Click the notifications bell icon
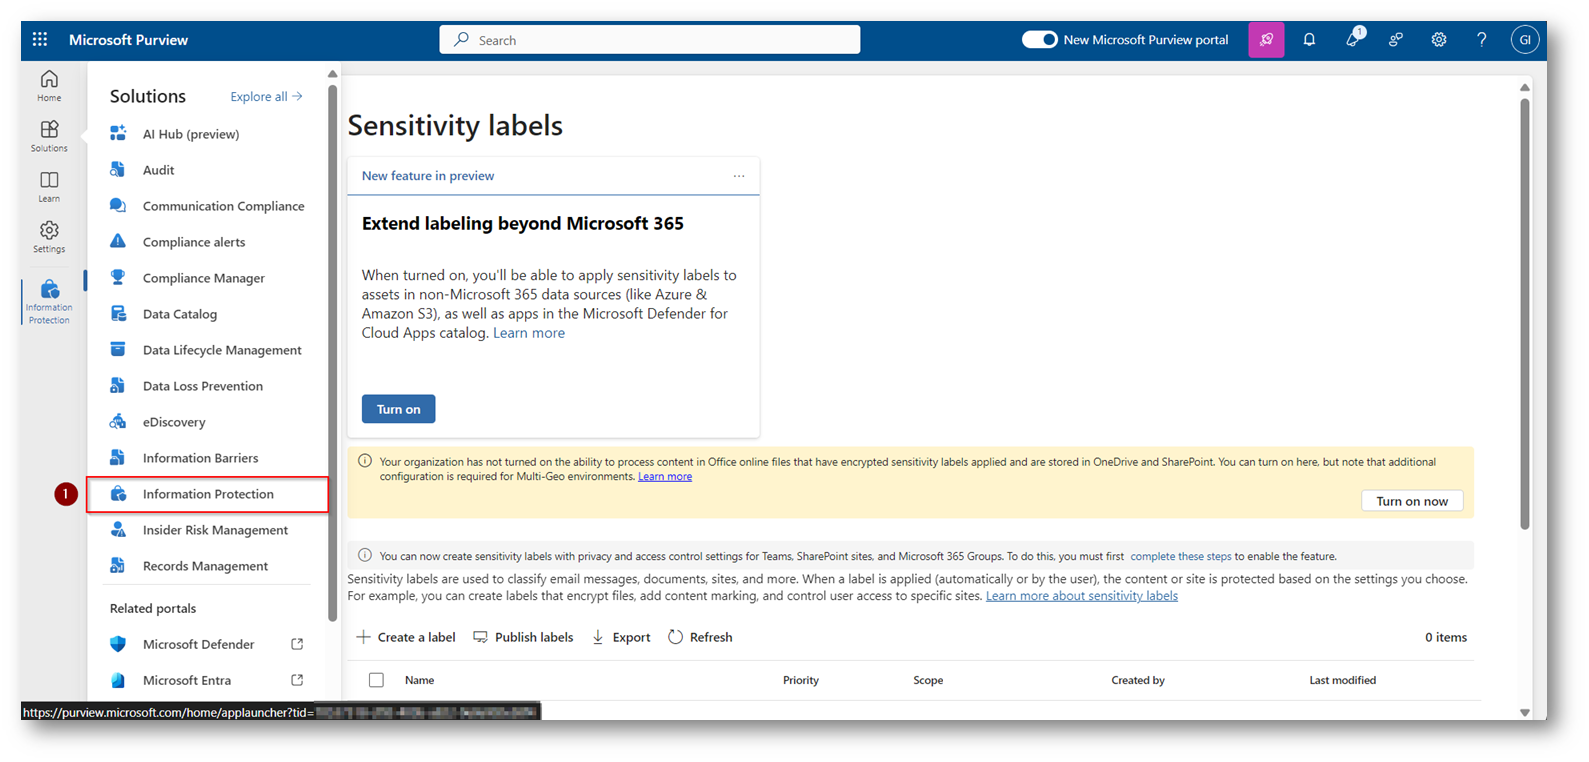Image resolution: width=1589 pixels, height=762 pixels. point(1309,40)
